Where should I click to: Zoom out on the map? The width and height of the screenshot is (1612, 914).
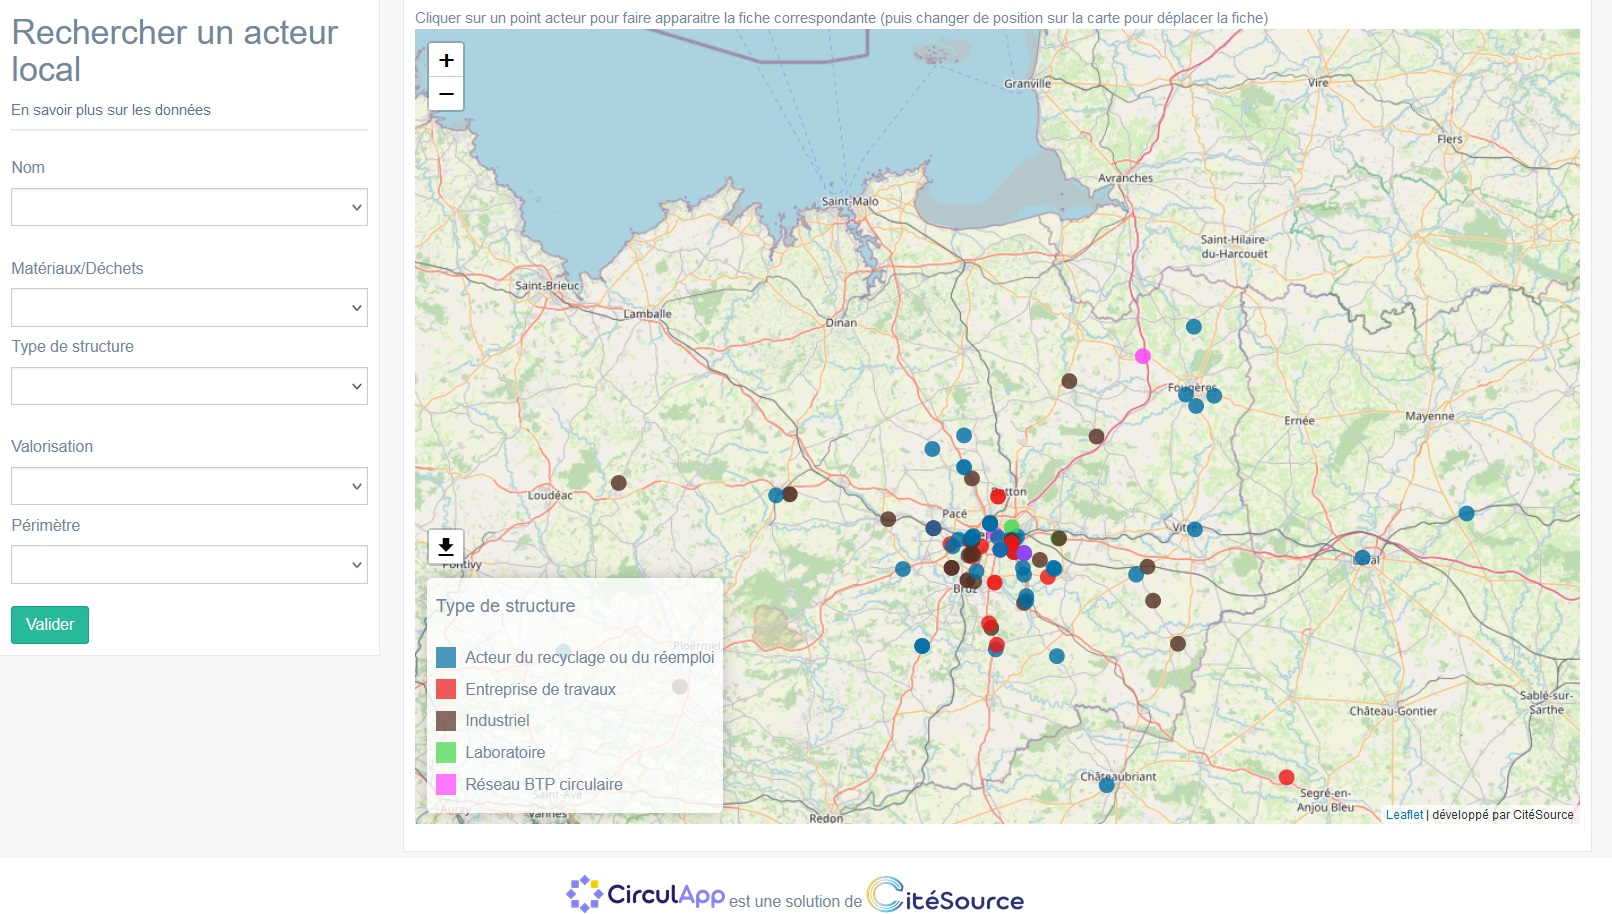click(x=446, y=94)
